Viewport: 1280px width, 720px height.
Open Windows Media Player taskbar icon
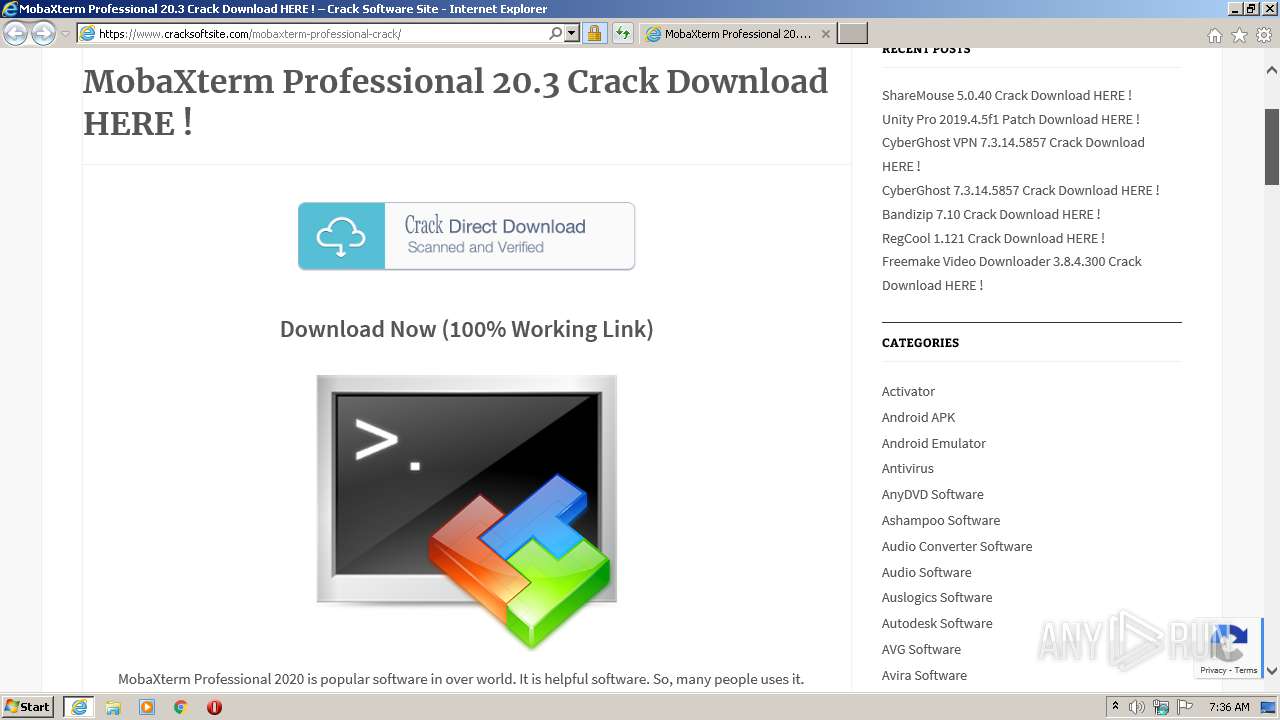click(x=147, y=707)
